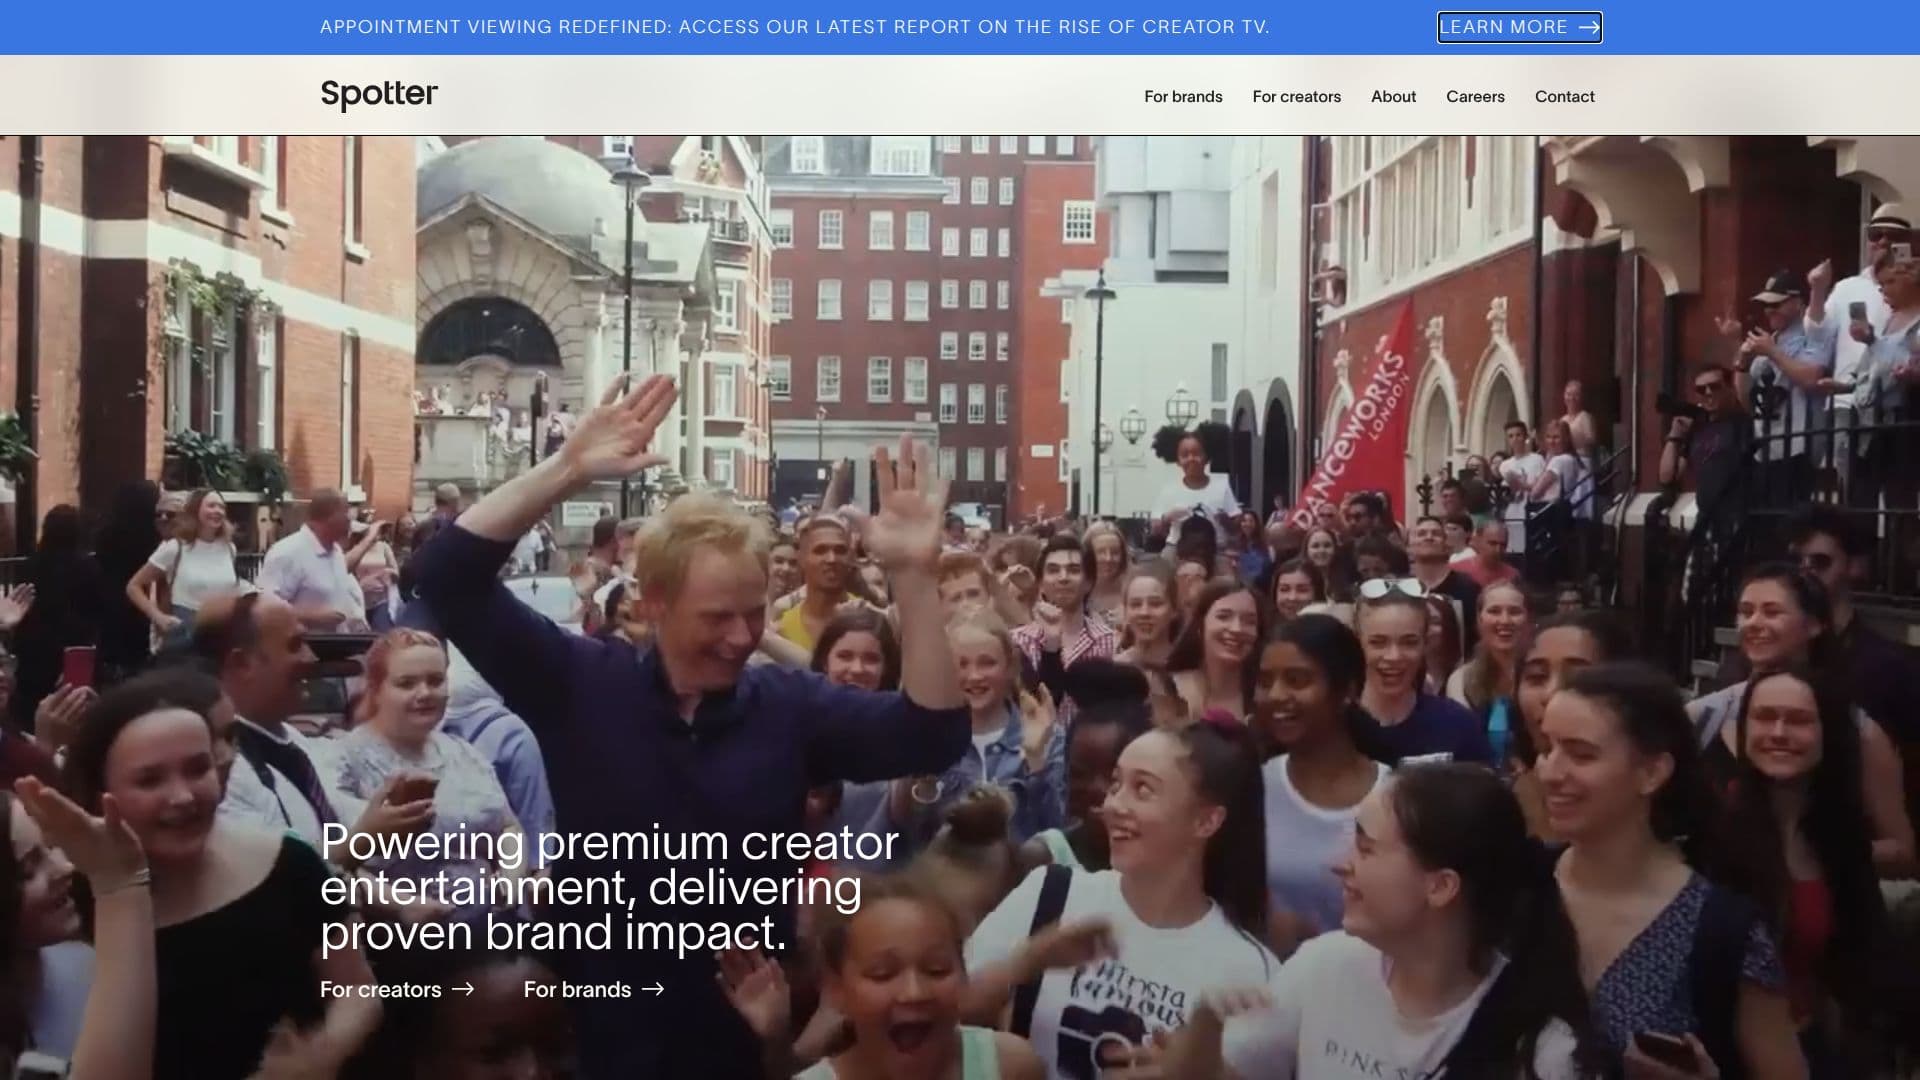Open the Careers navigation link
The height and width of the screenshot is (1080, 1920).
[x=1475, y=97]
